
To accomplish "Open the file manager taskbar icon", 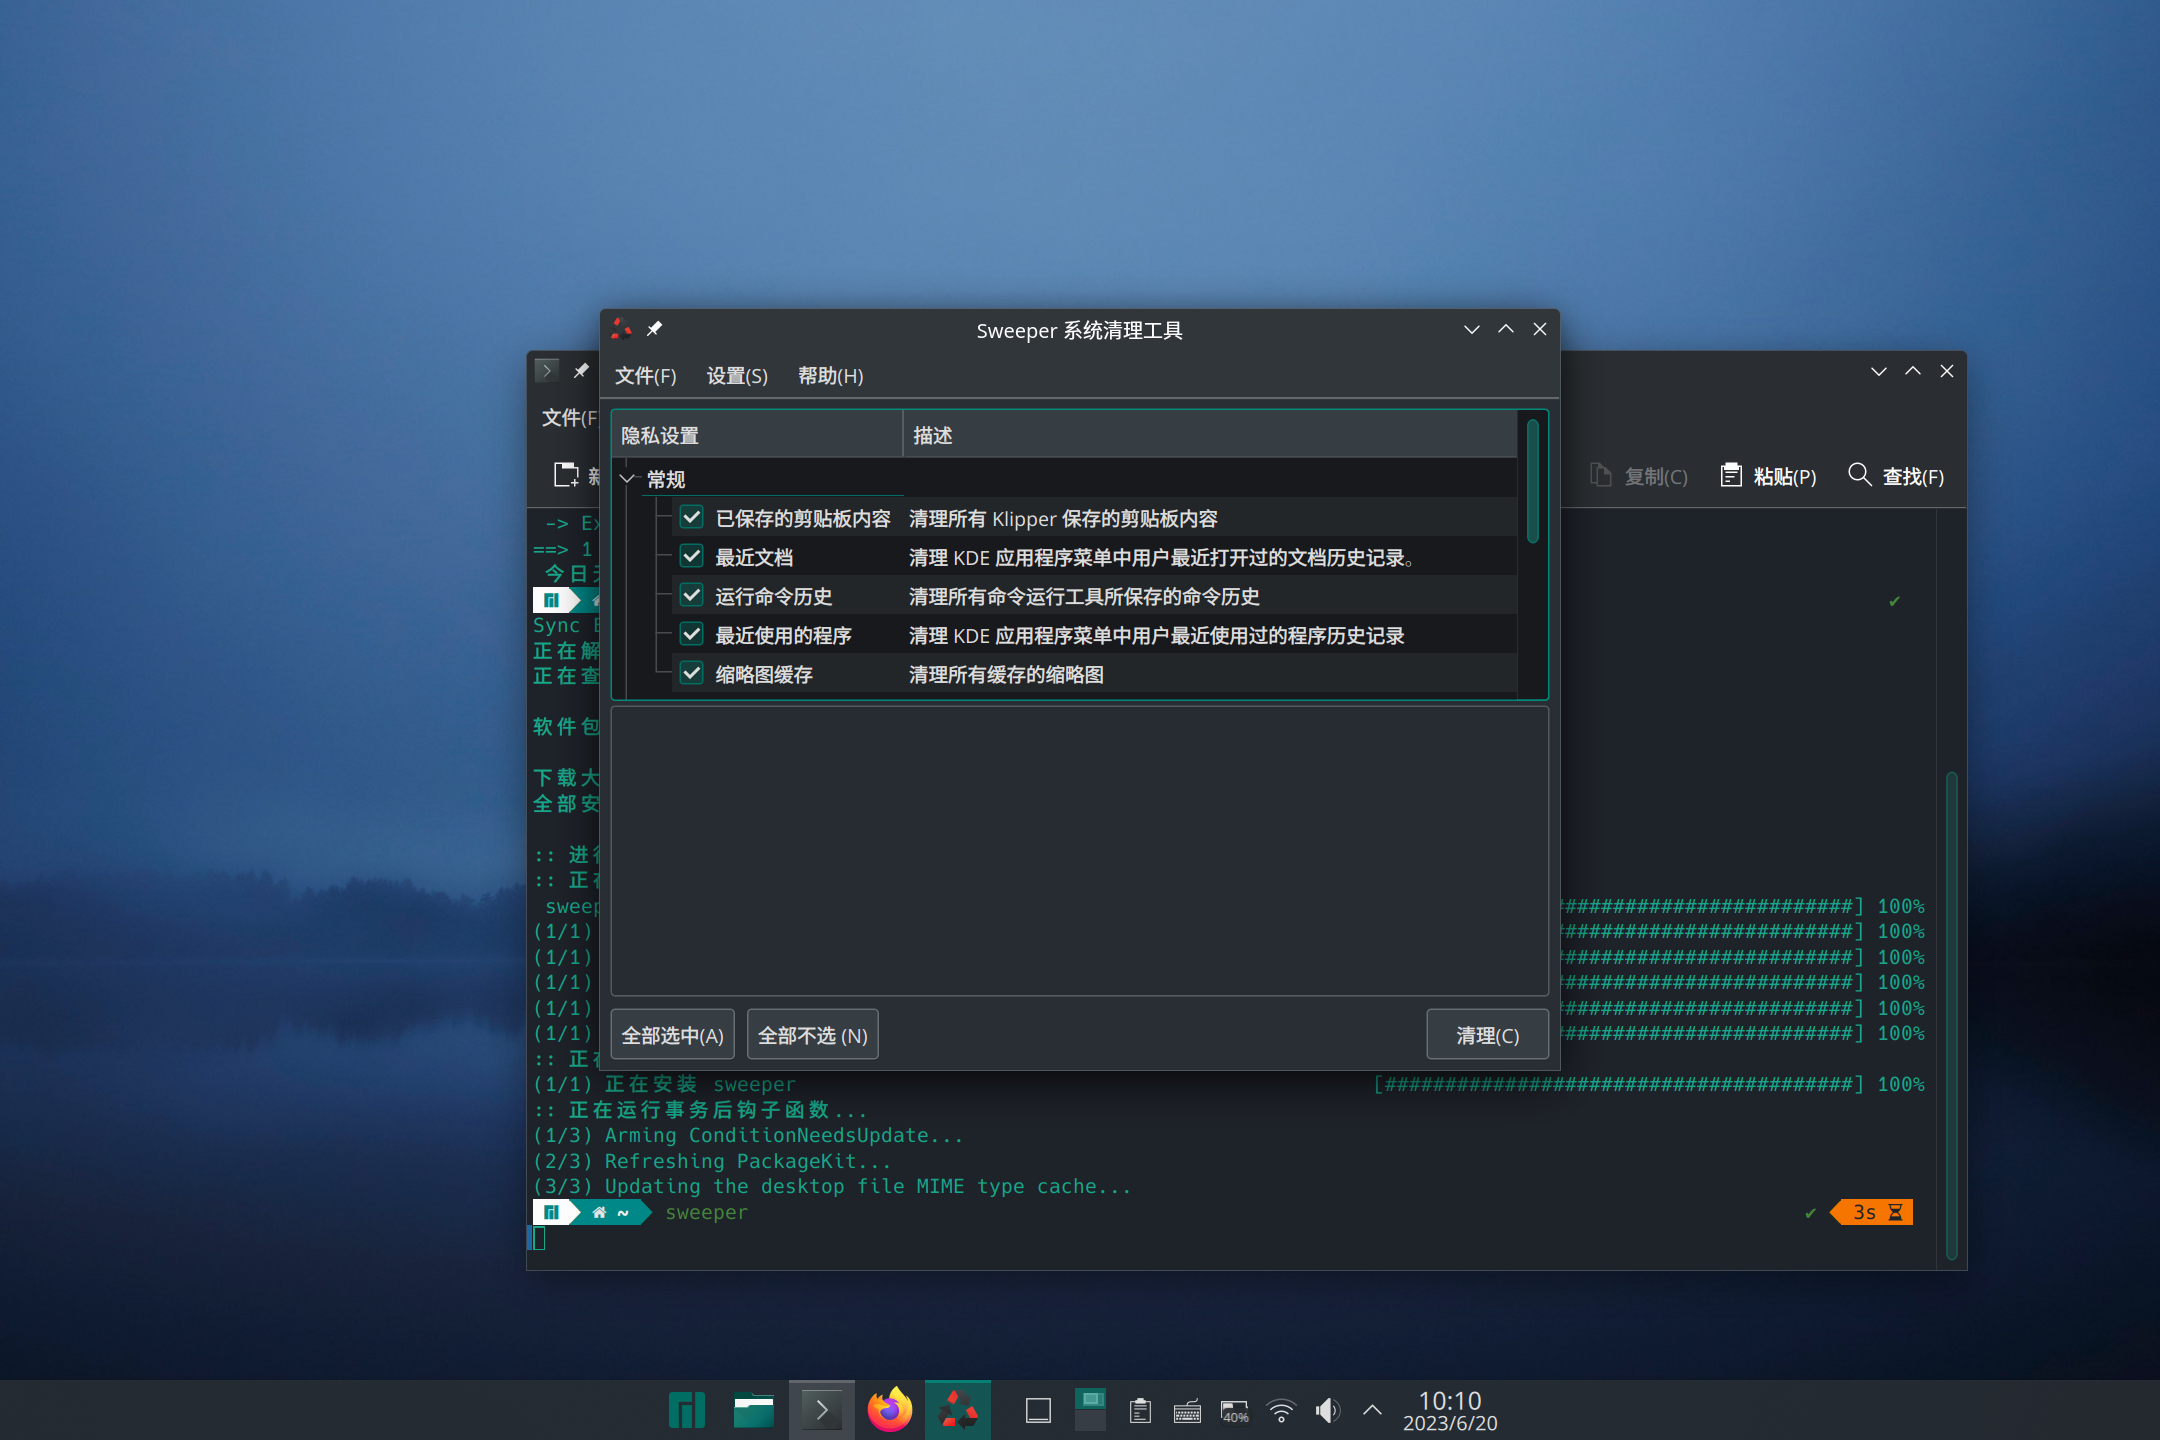I will pos(753,1410).
